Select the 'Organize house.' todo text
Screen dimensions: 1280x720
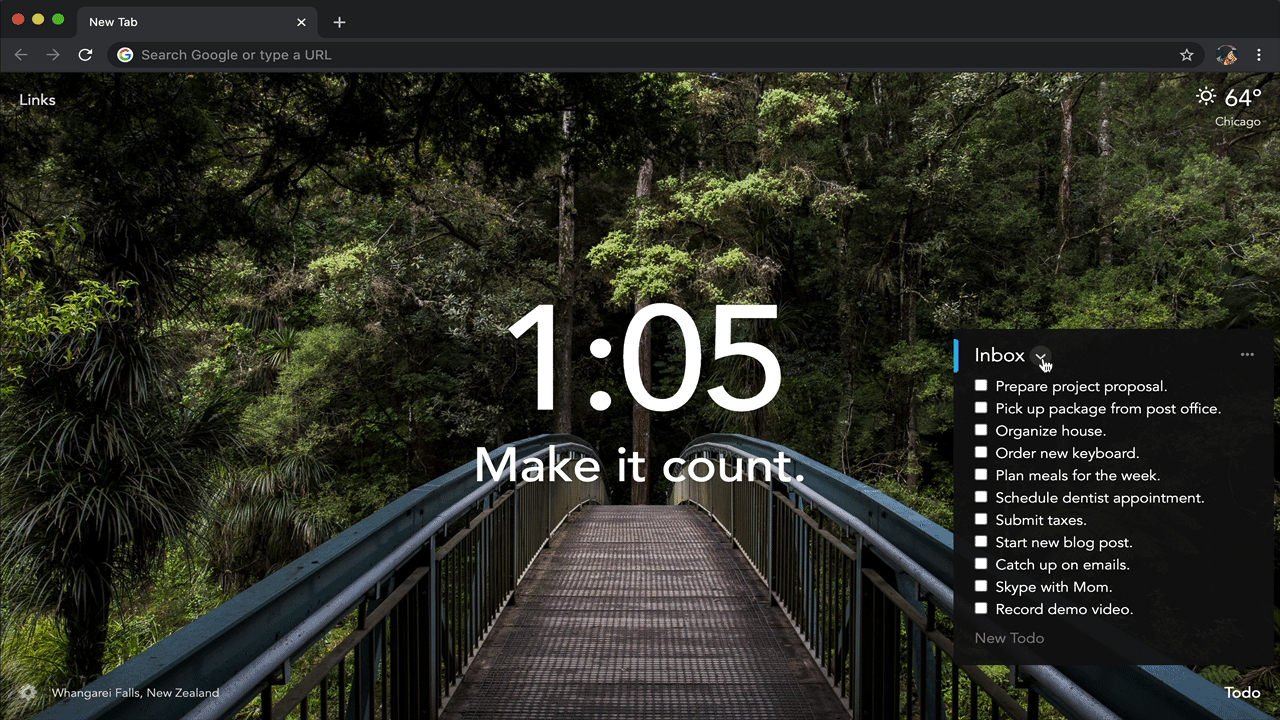[x=1051, y=431]
